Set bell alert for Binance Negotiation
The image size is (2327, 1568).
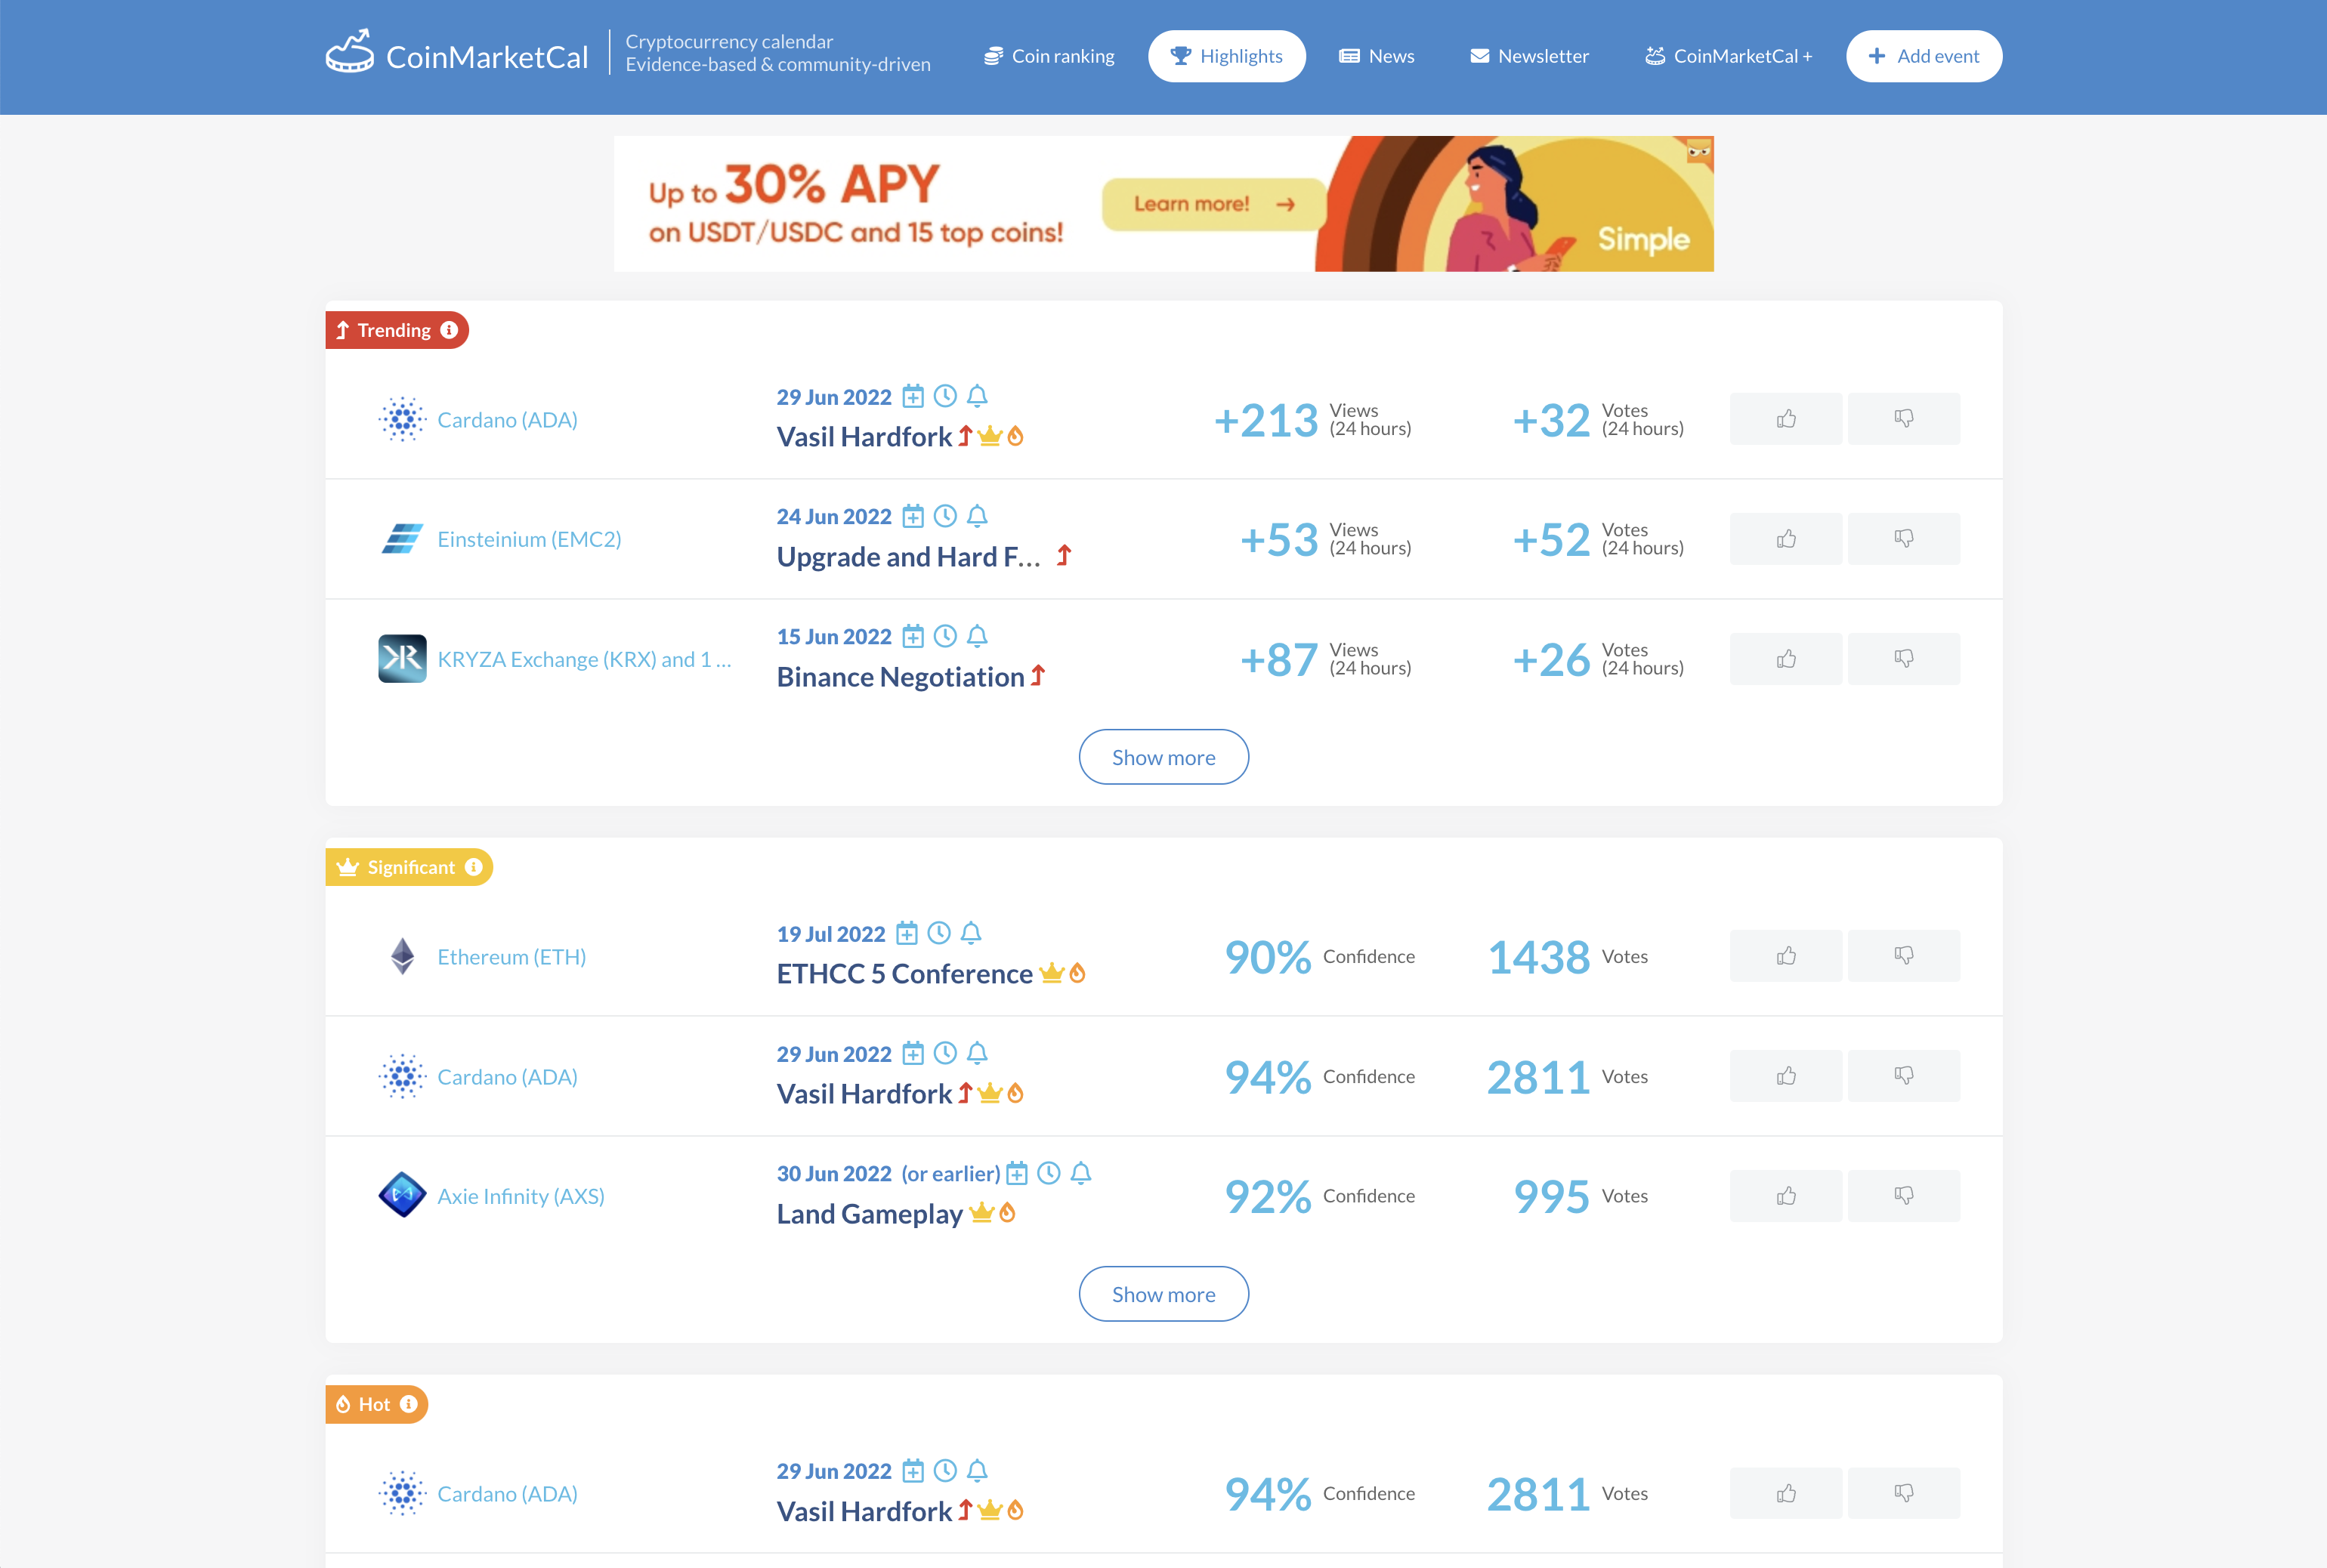tap(977, 636)
